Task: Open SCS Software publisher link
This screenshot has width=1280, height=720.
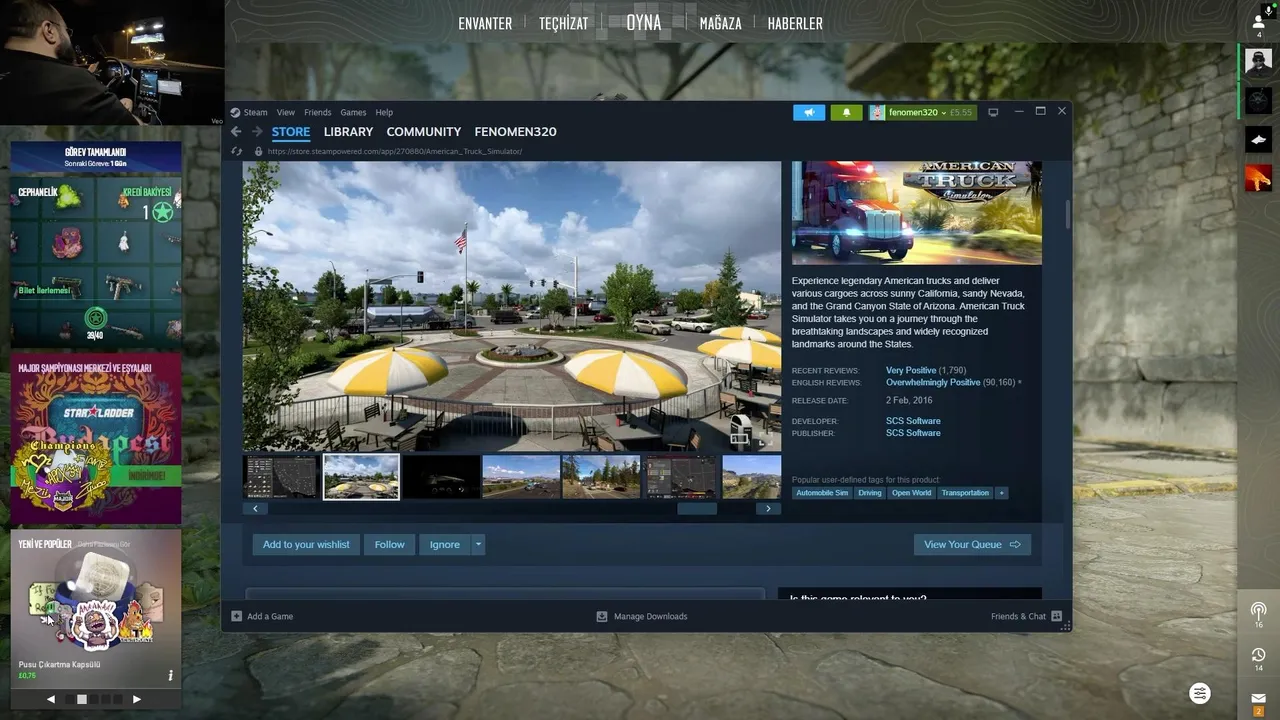Action: click(913, 433)
